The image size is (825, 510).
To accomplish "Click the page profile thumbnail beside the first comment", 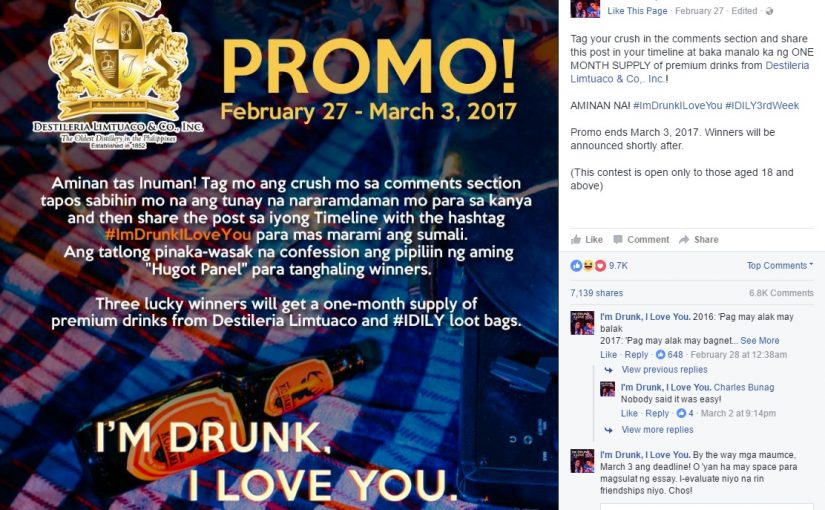I will (582, 323).
